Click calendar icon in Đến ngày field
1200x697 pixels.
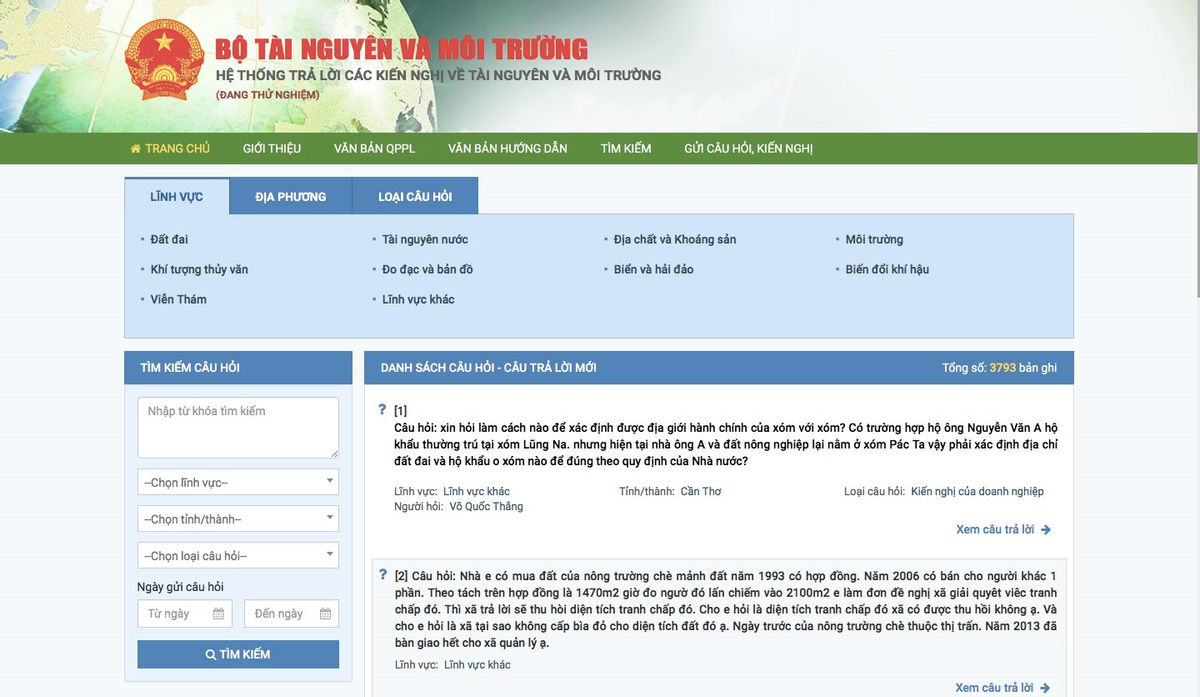[x=325, y=614]
